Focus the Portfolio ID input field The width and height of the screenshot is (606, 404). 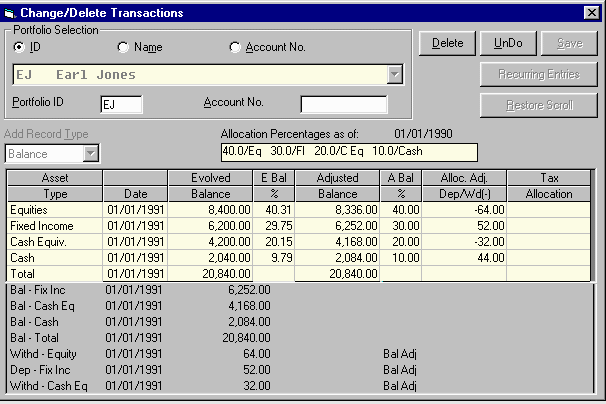pos(121,104)
